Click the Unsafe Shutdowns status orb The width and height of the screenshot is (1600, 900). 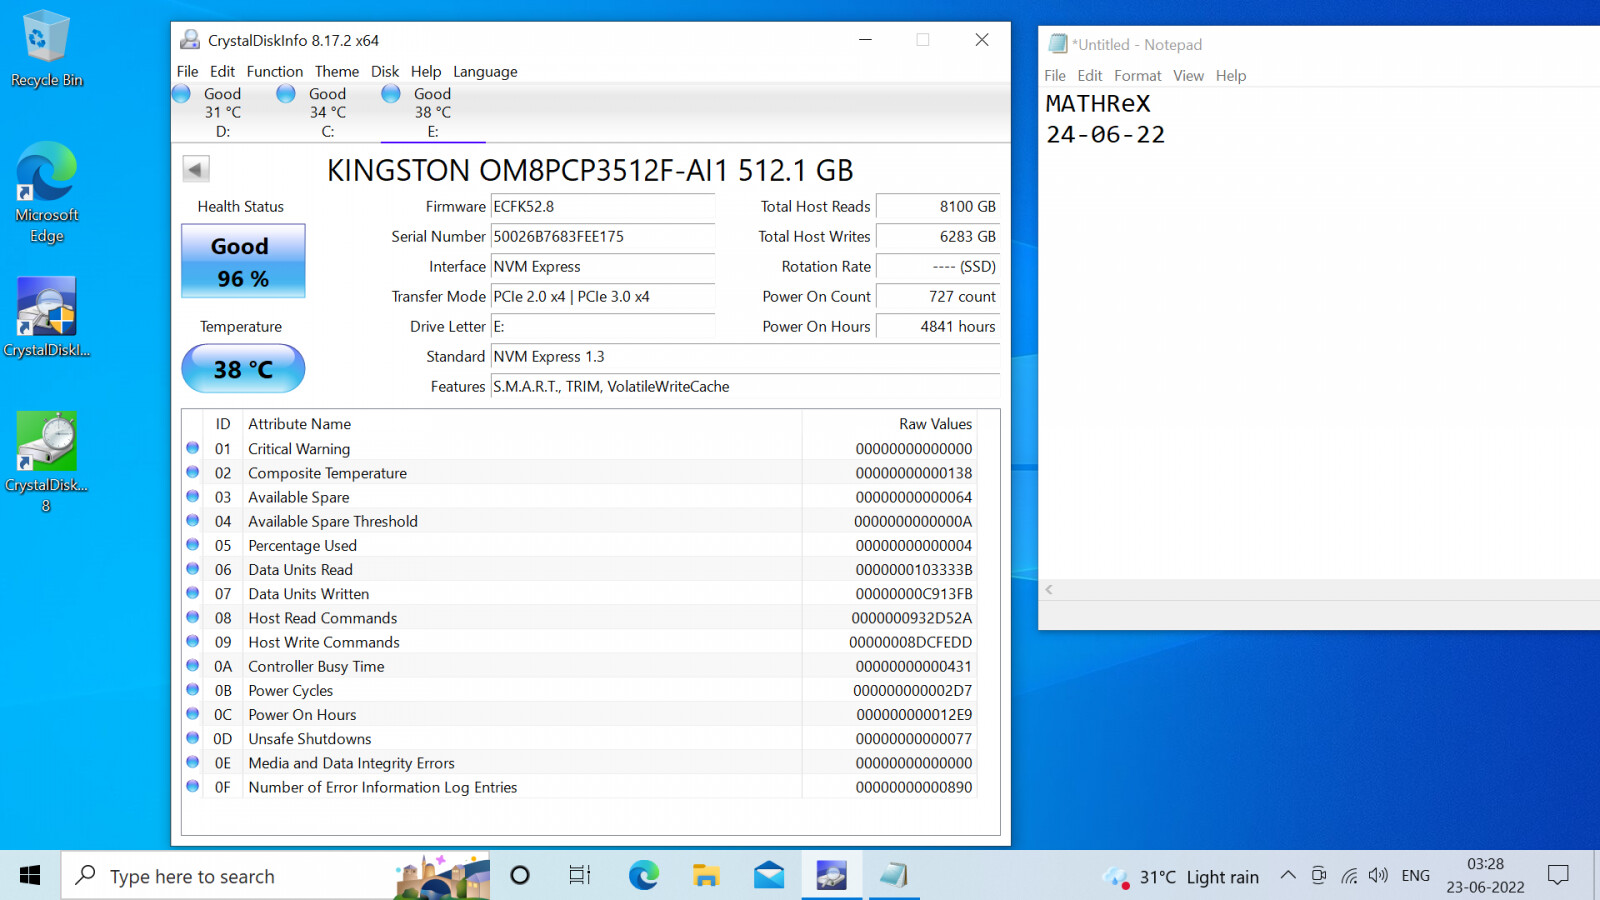(x=193, y=738)
